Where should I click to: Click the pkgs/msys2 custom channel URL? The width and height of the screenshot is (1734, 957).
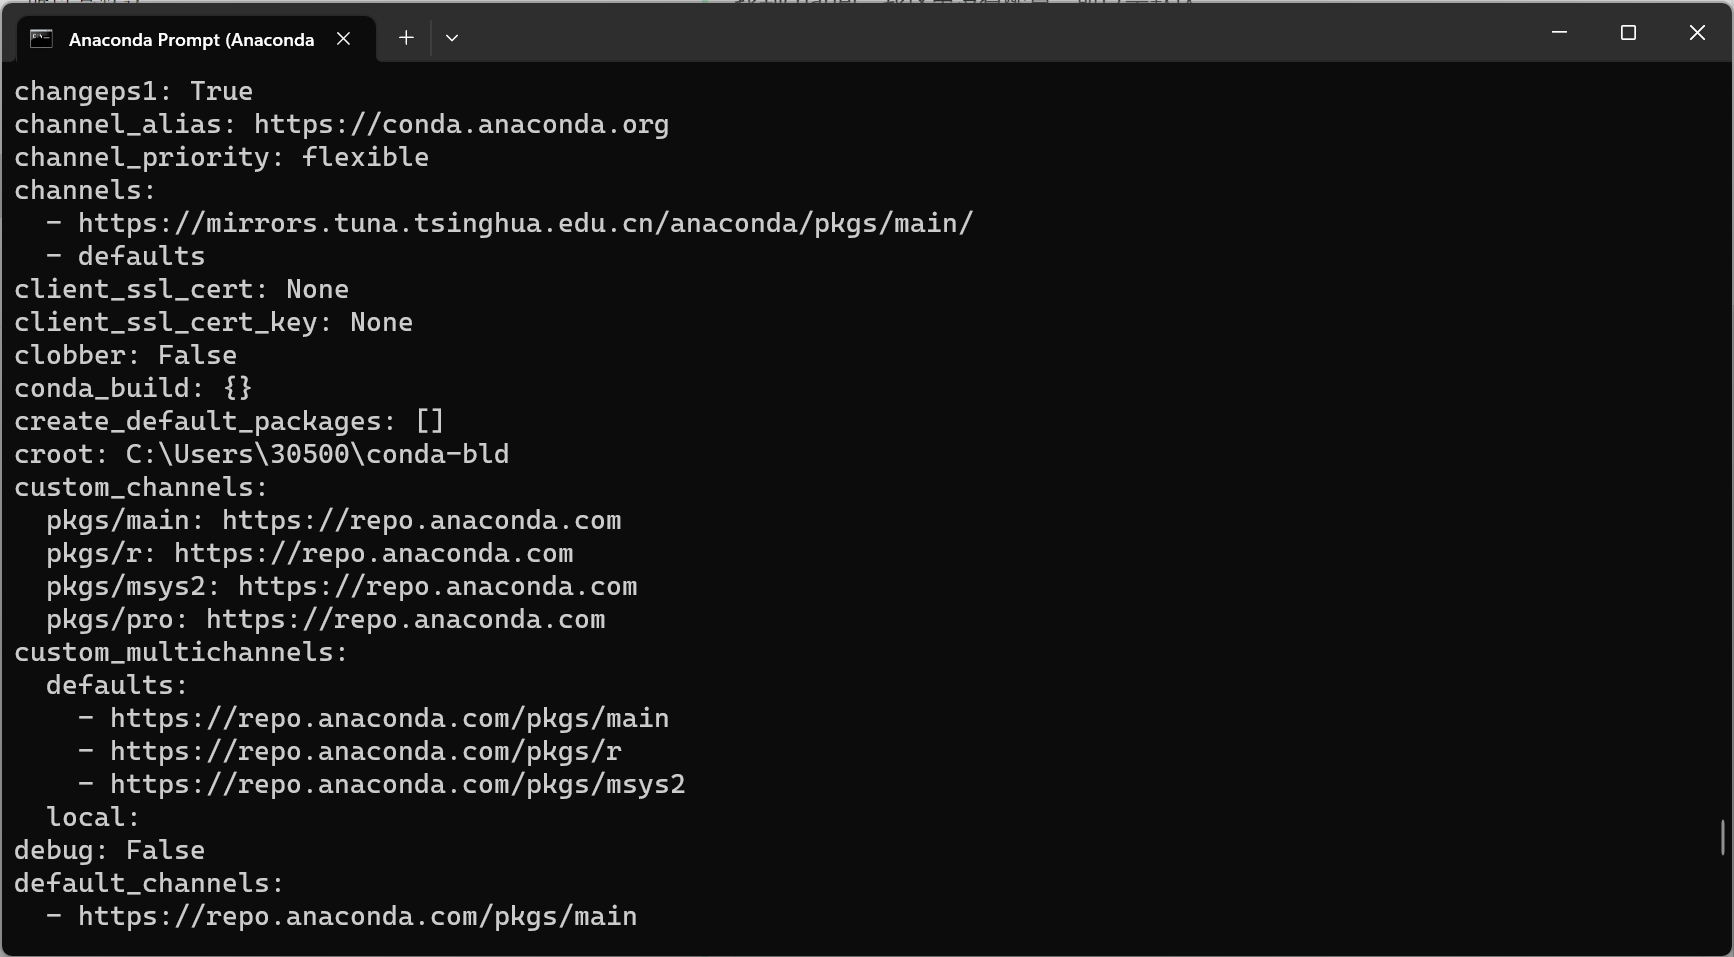[x=437, y=587]
